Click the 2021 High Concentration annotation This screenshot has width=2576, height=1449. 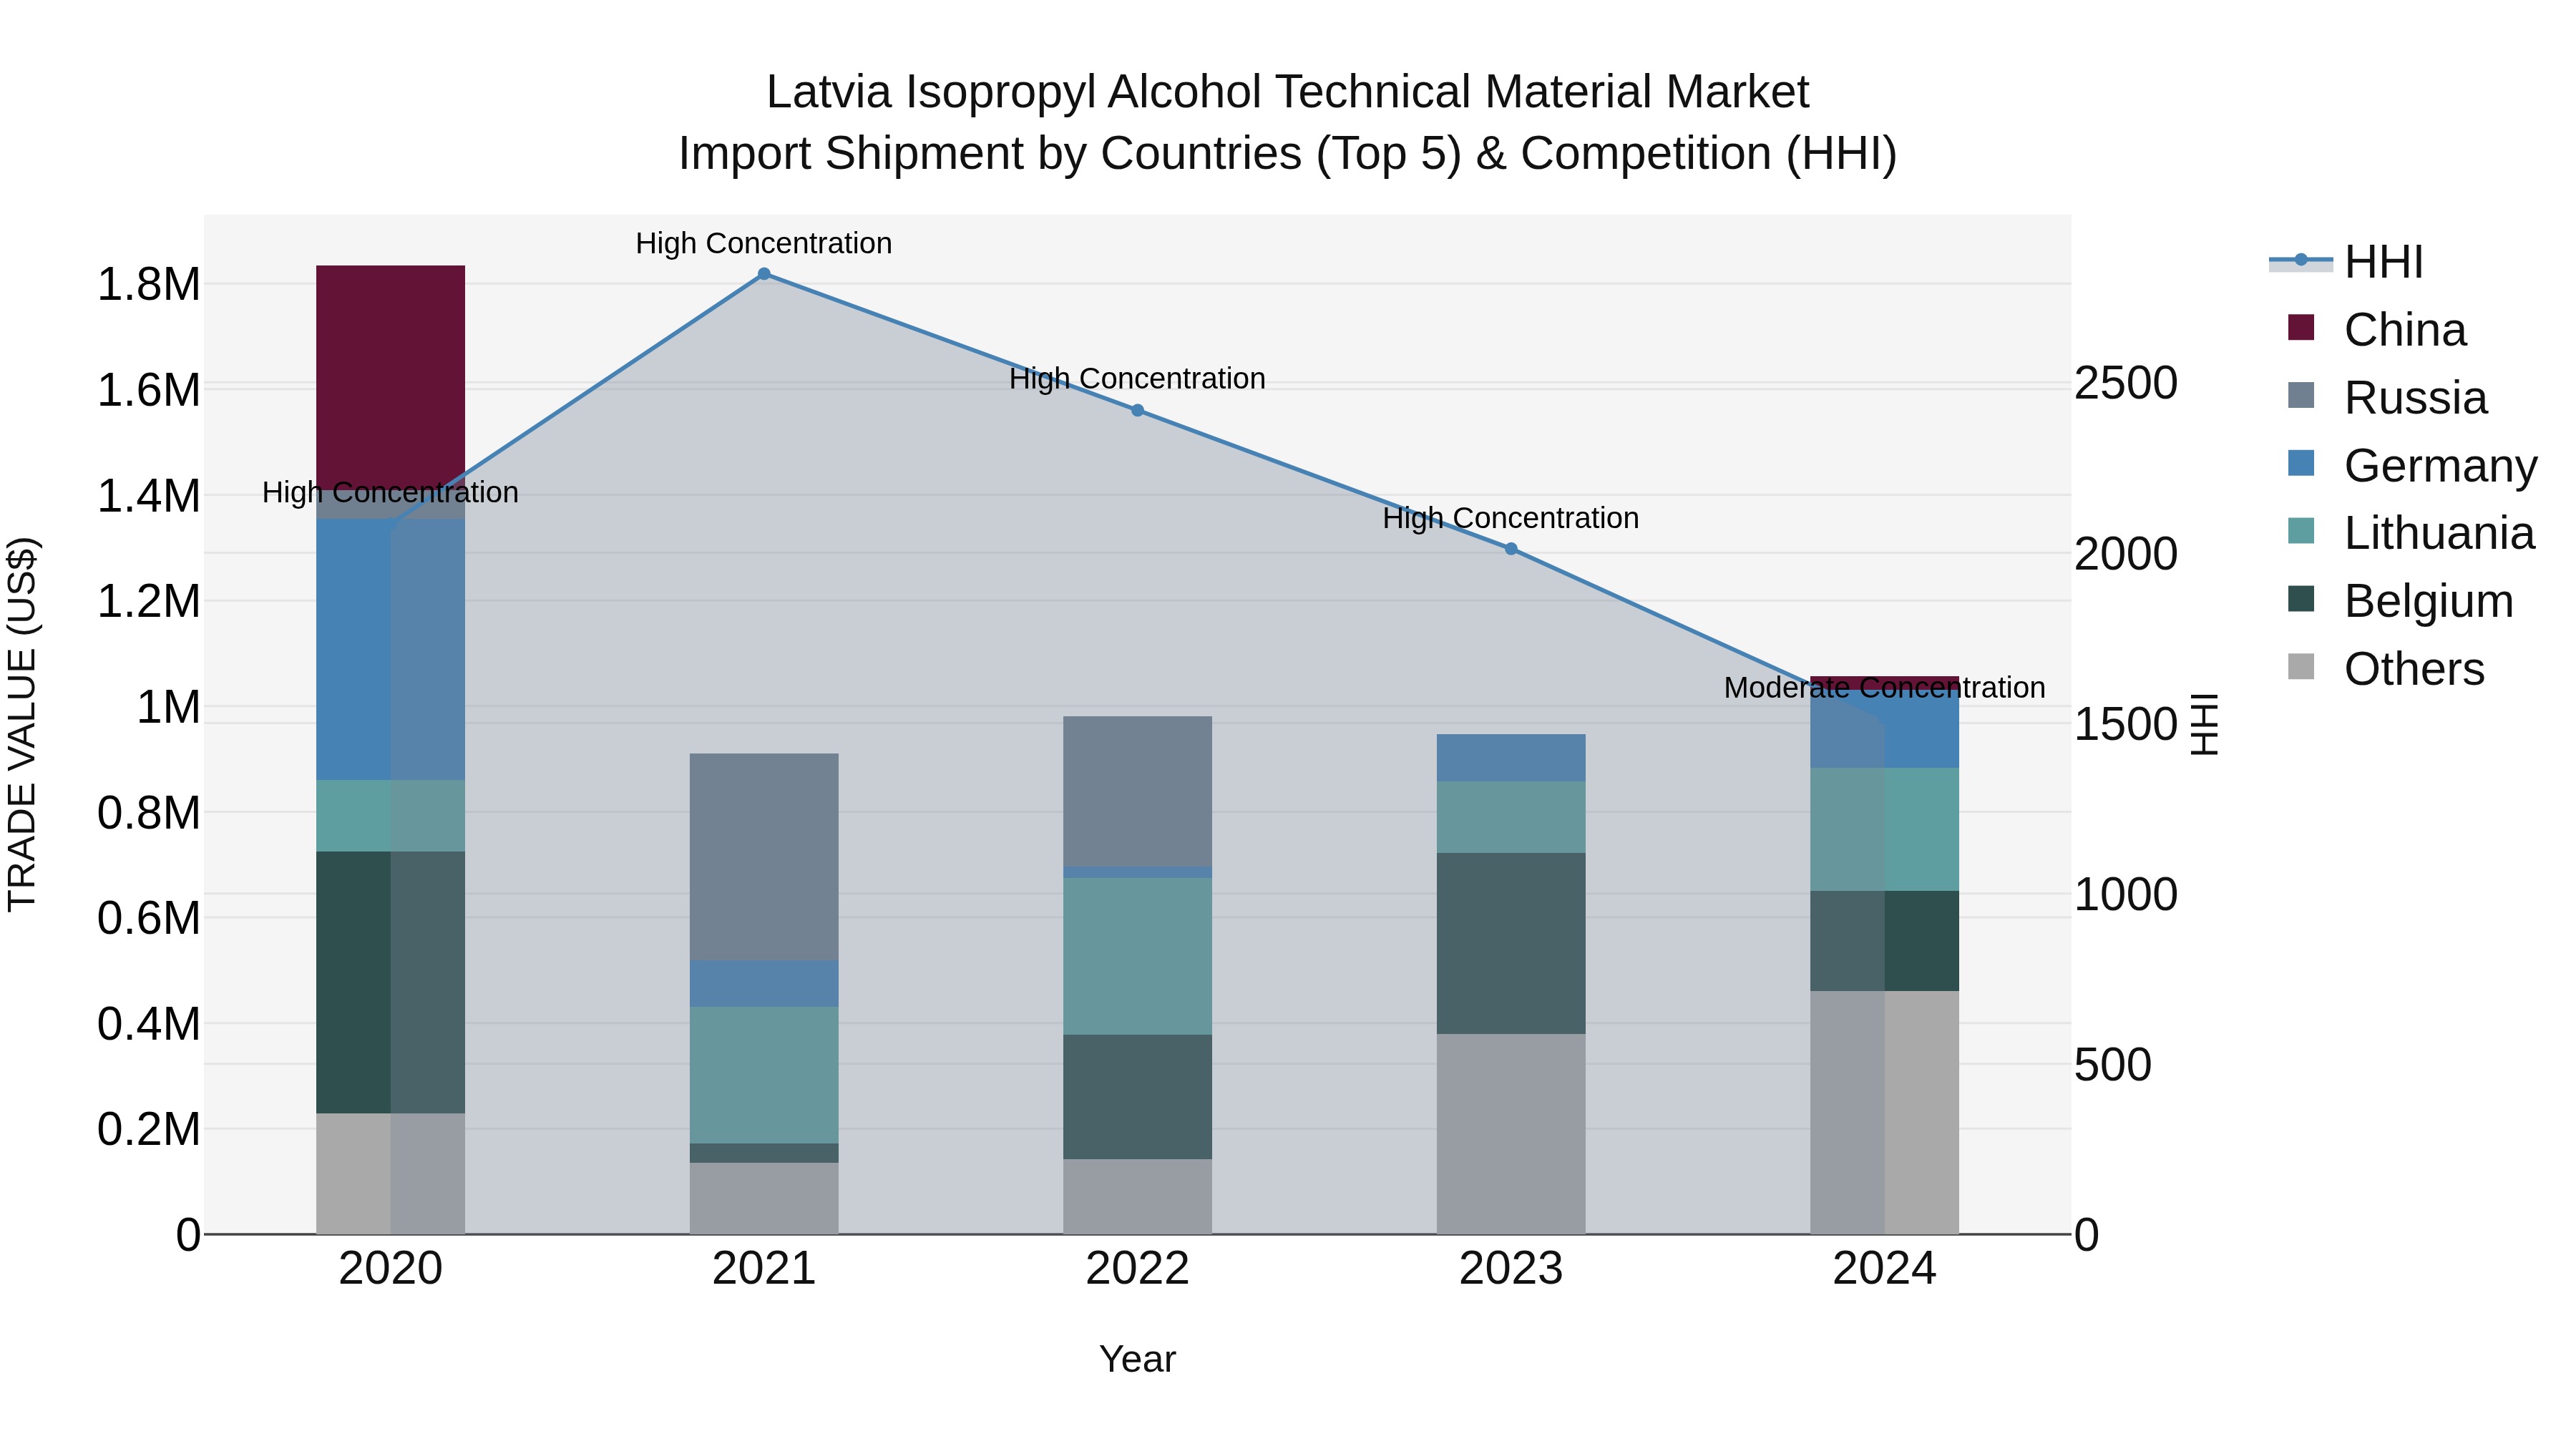pos(764,243)
